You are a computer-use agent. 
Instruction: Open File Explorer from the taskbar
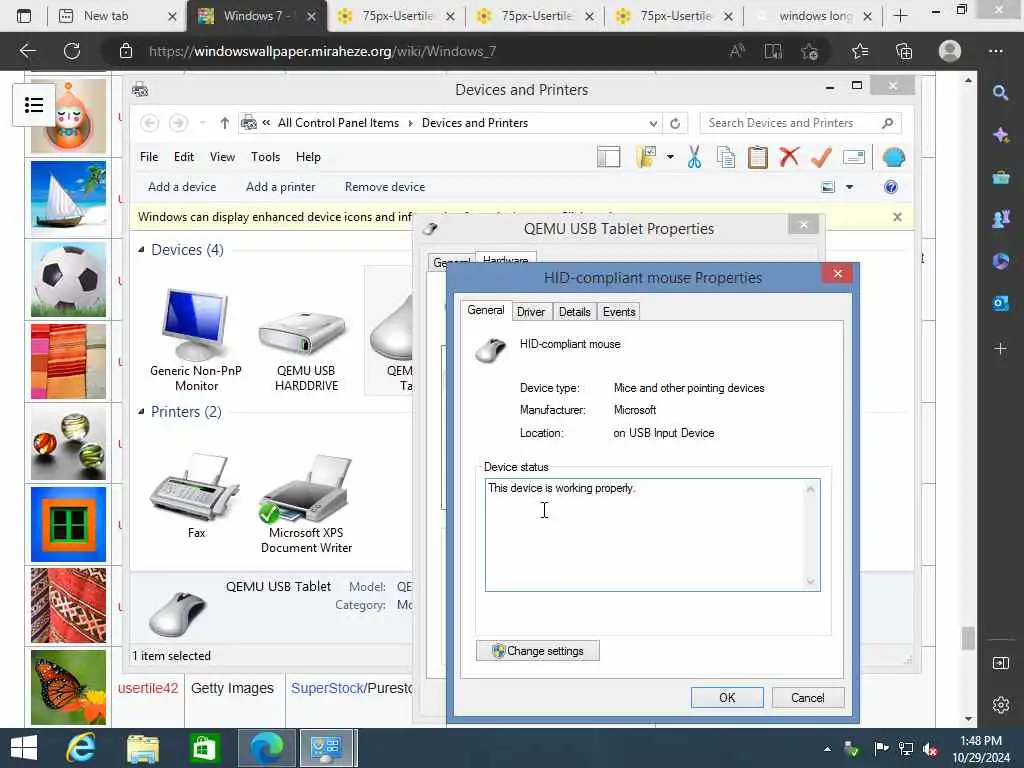tap(142, 748)
